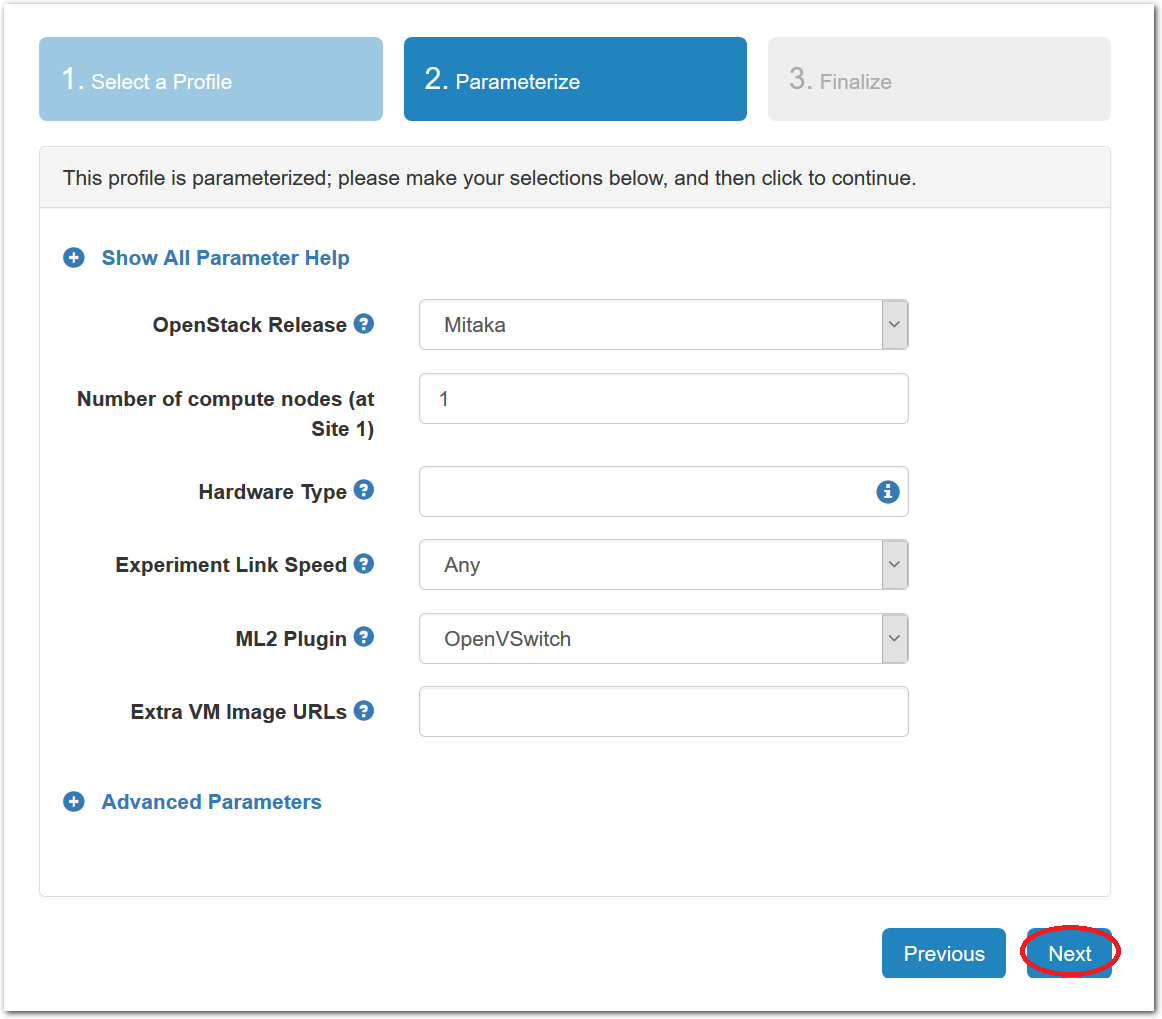Click the 'This profile is parameterized' instruction text
This screenshot has height=1019, width=1162.
489,179
